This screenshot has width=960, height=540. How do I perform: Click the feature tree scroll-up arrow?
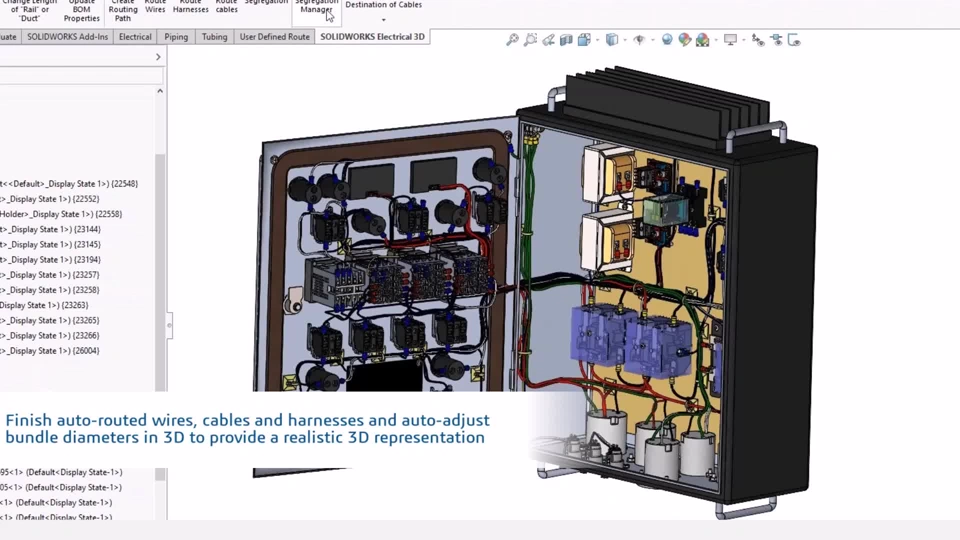point(160,91)
